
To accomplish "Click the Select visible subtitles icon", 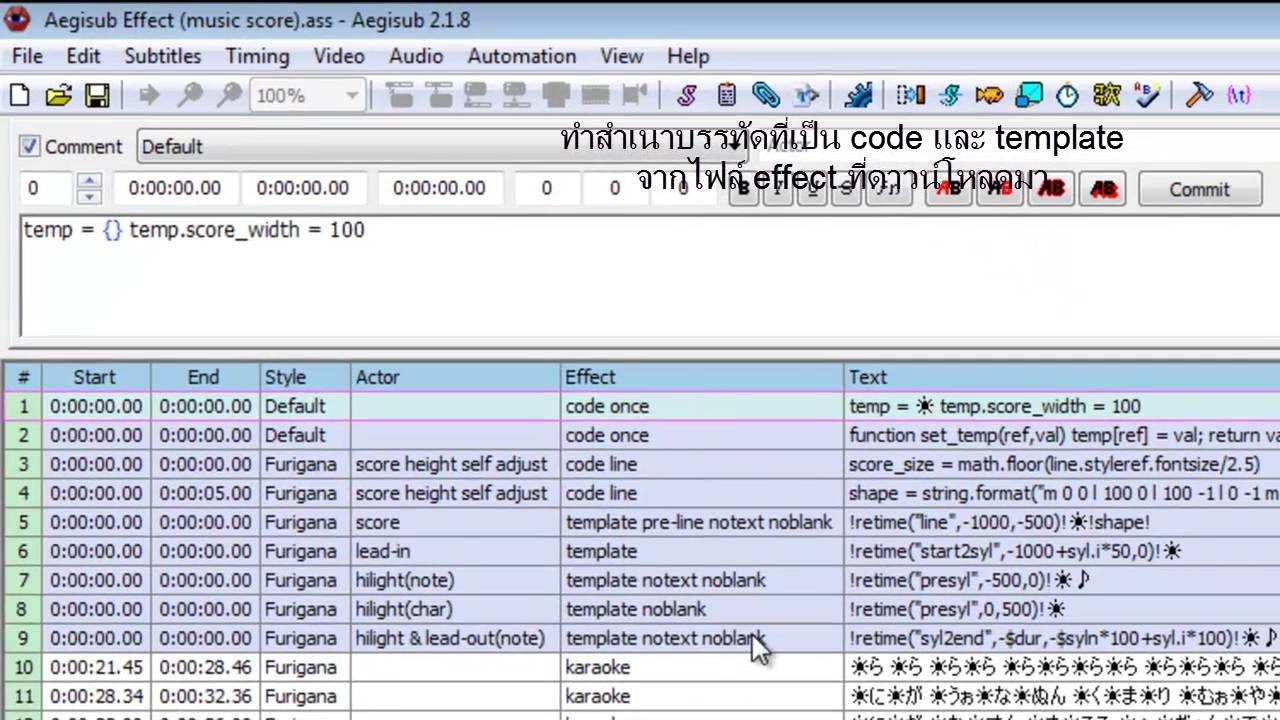I will (x=555, y=95).
